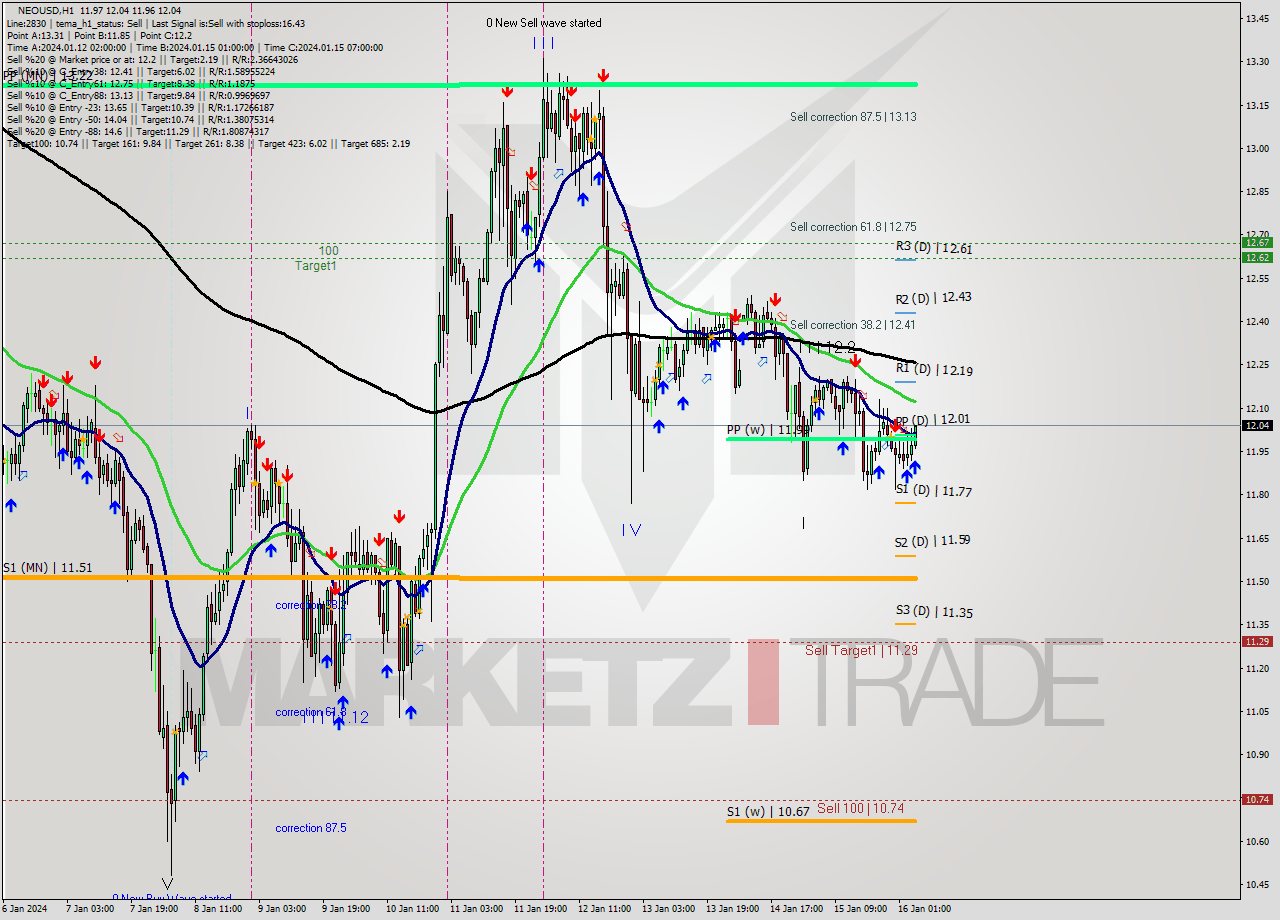Viewport: 1280px width, 920px height.
Task: Select the S1 (MN) | 11.51 label
Action: click(x=47, y=568)
